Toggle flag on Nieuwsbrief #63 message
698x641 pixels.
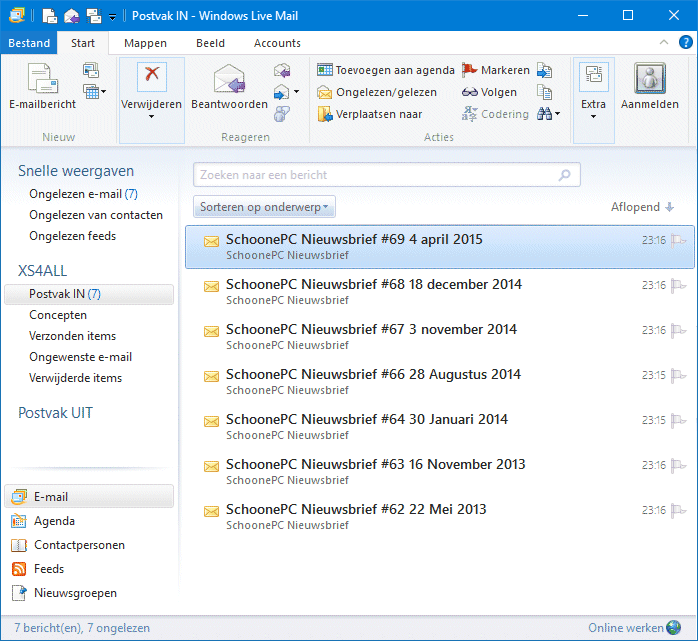(678, 465)
